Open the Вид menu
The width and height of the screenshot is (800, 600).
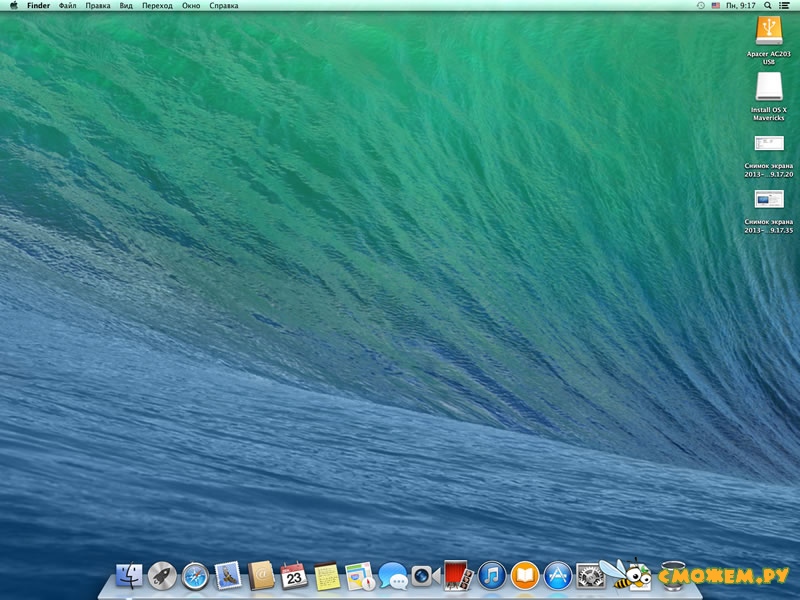[x=126, y=6]
